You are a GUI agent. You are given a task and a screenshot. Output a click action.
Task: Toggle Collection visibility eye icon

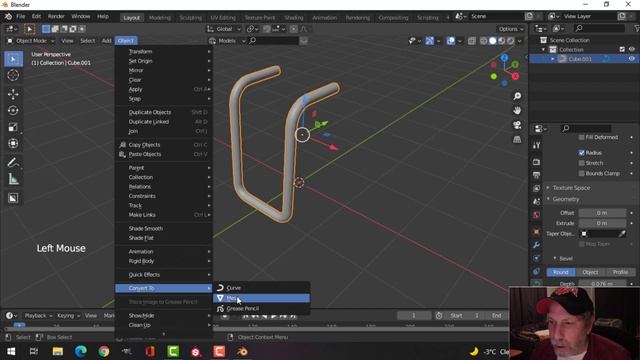631,49
